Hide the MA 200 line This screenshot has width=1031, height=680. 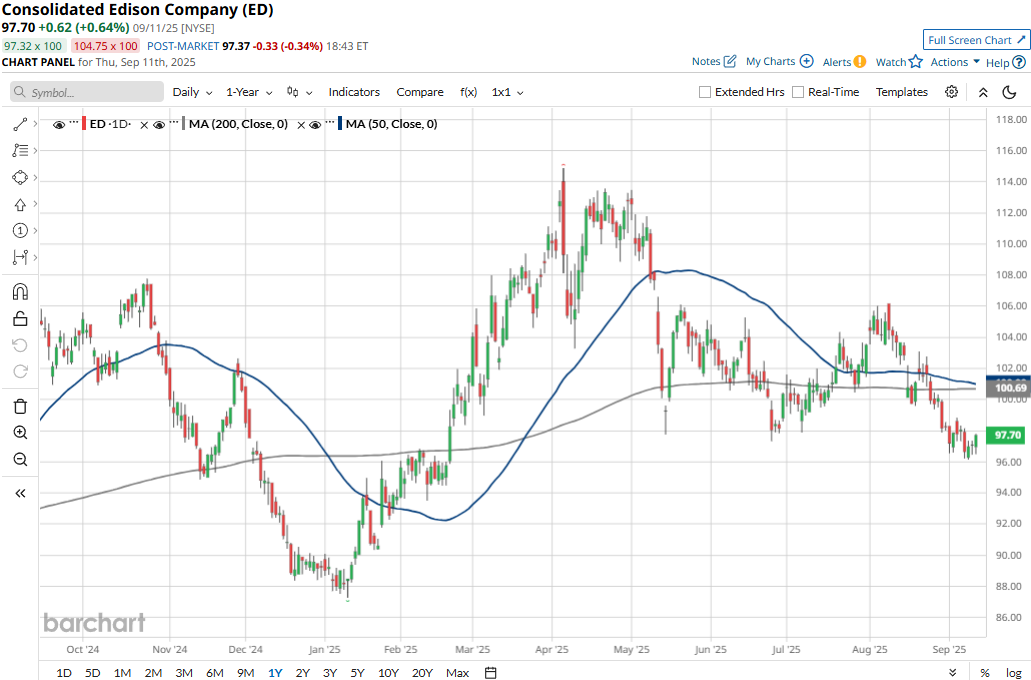coord(158,124)
